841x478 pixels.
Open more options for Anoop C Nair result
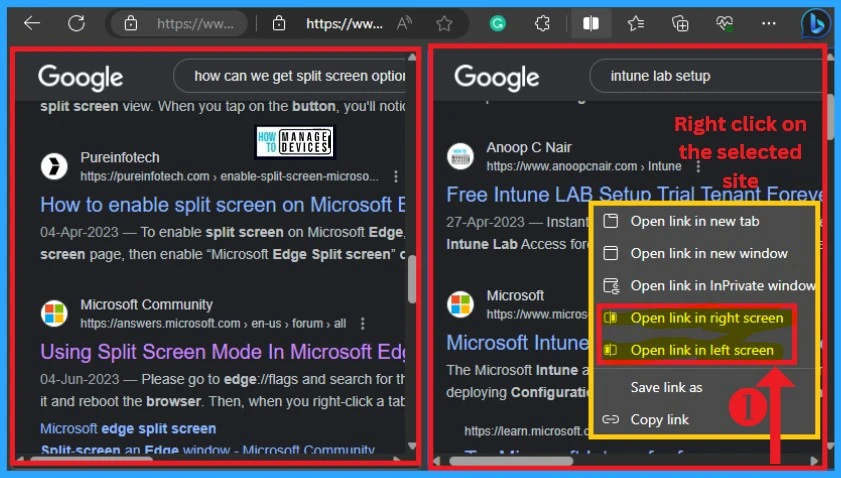698,166
